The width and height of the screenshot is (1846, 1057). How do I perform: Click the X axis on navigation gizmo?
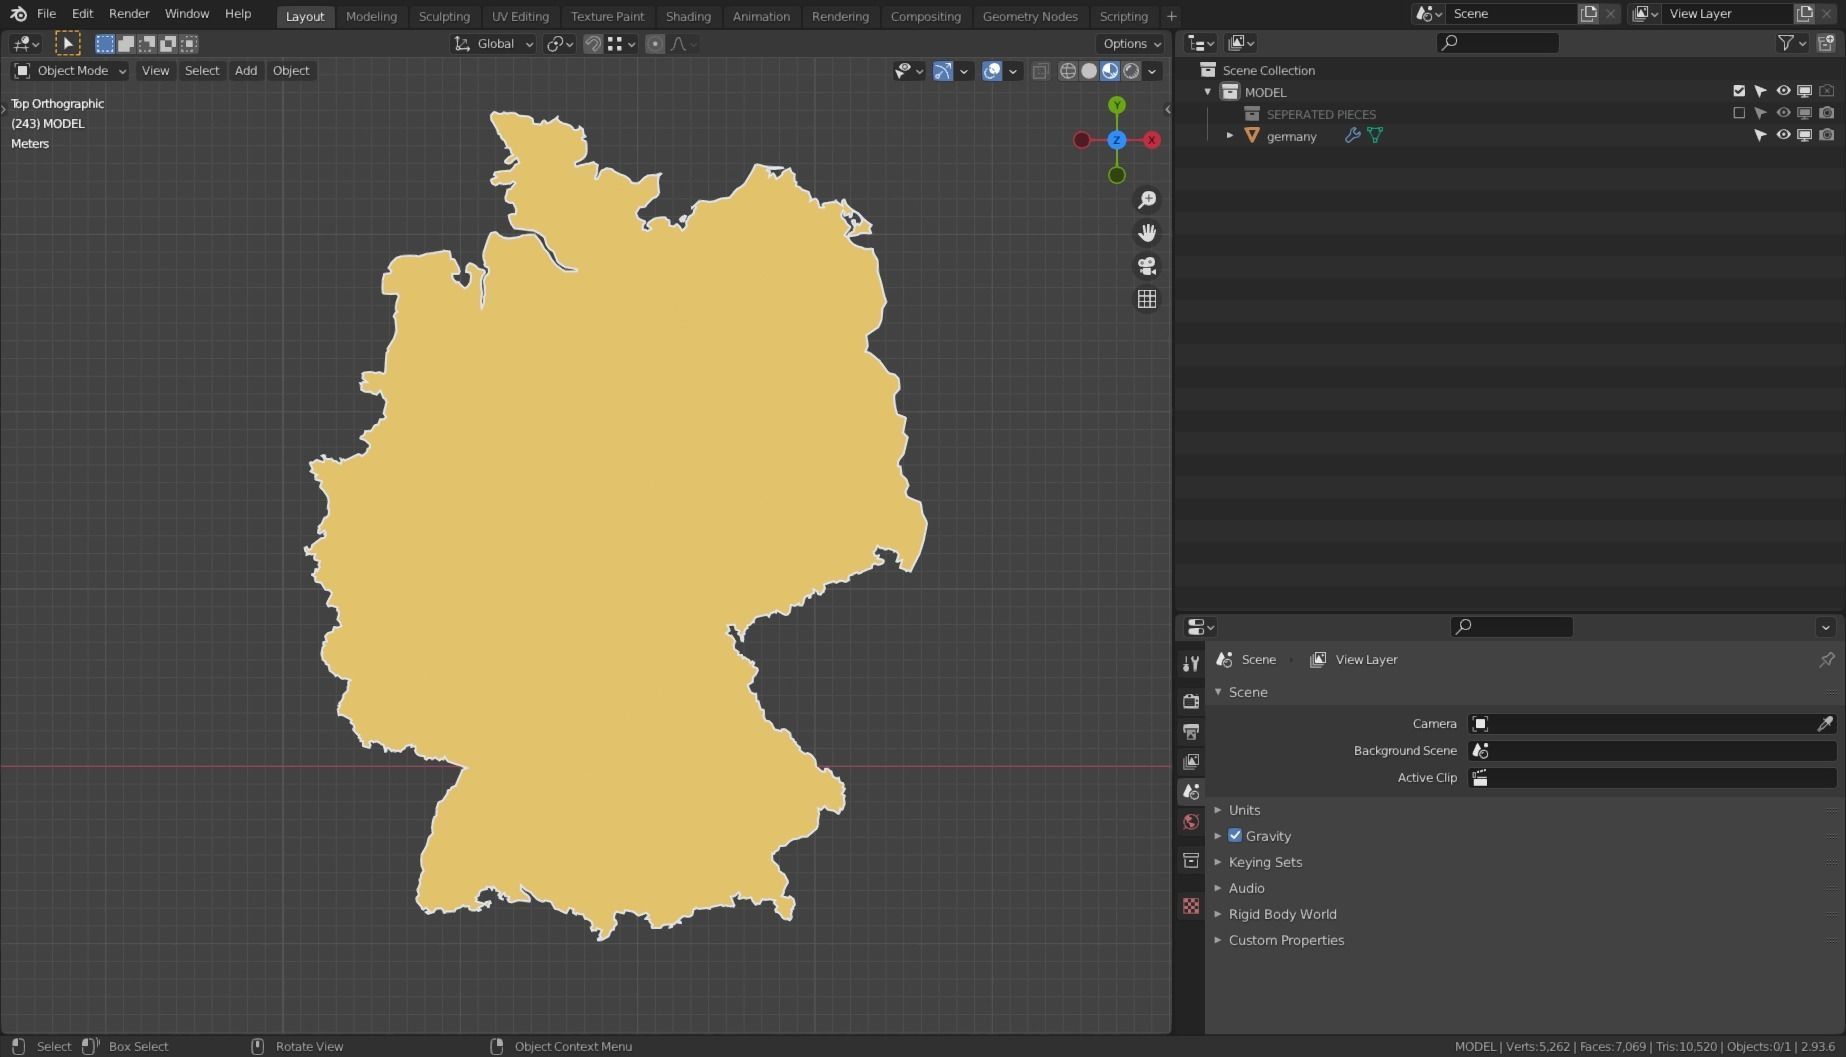pyautogui.click(x=1152, y=140)
